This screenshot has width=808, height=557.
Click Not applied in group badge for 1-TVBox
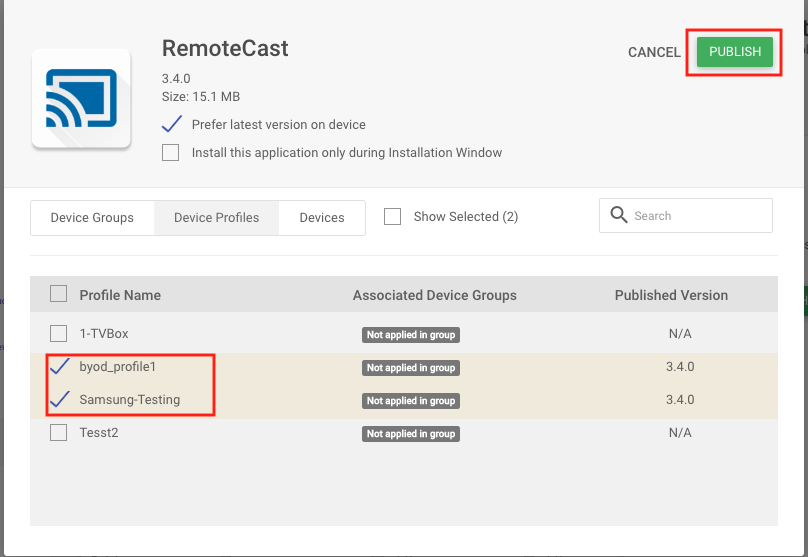[411, 335]
